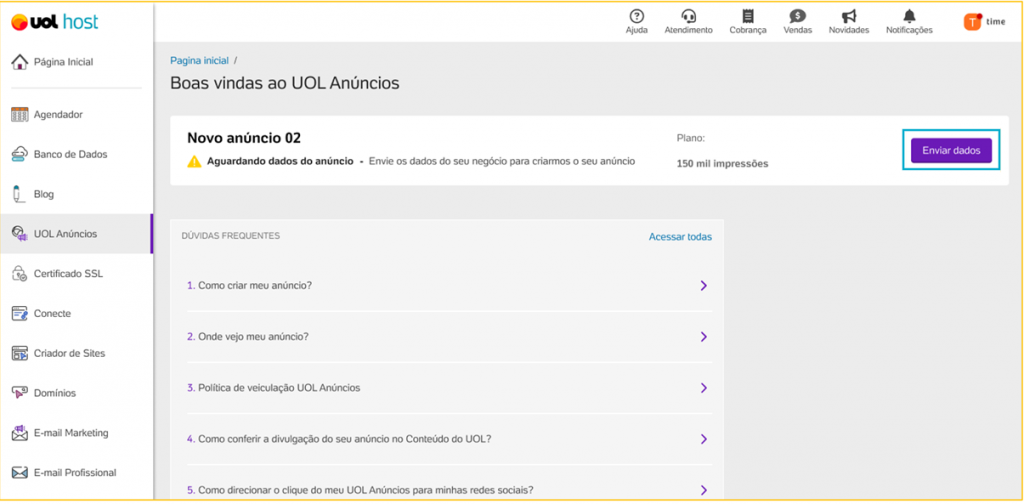Open Criador de Sites menu label
Viewport: 1024px width, 504px height.
tap(69, 353)
